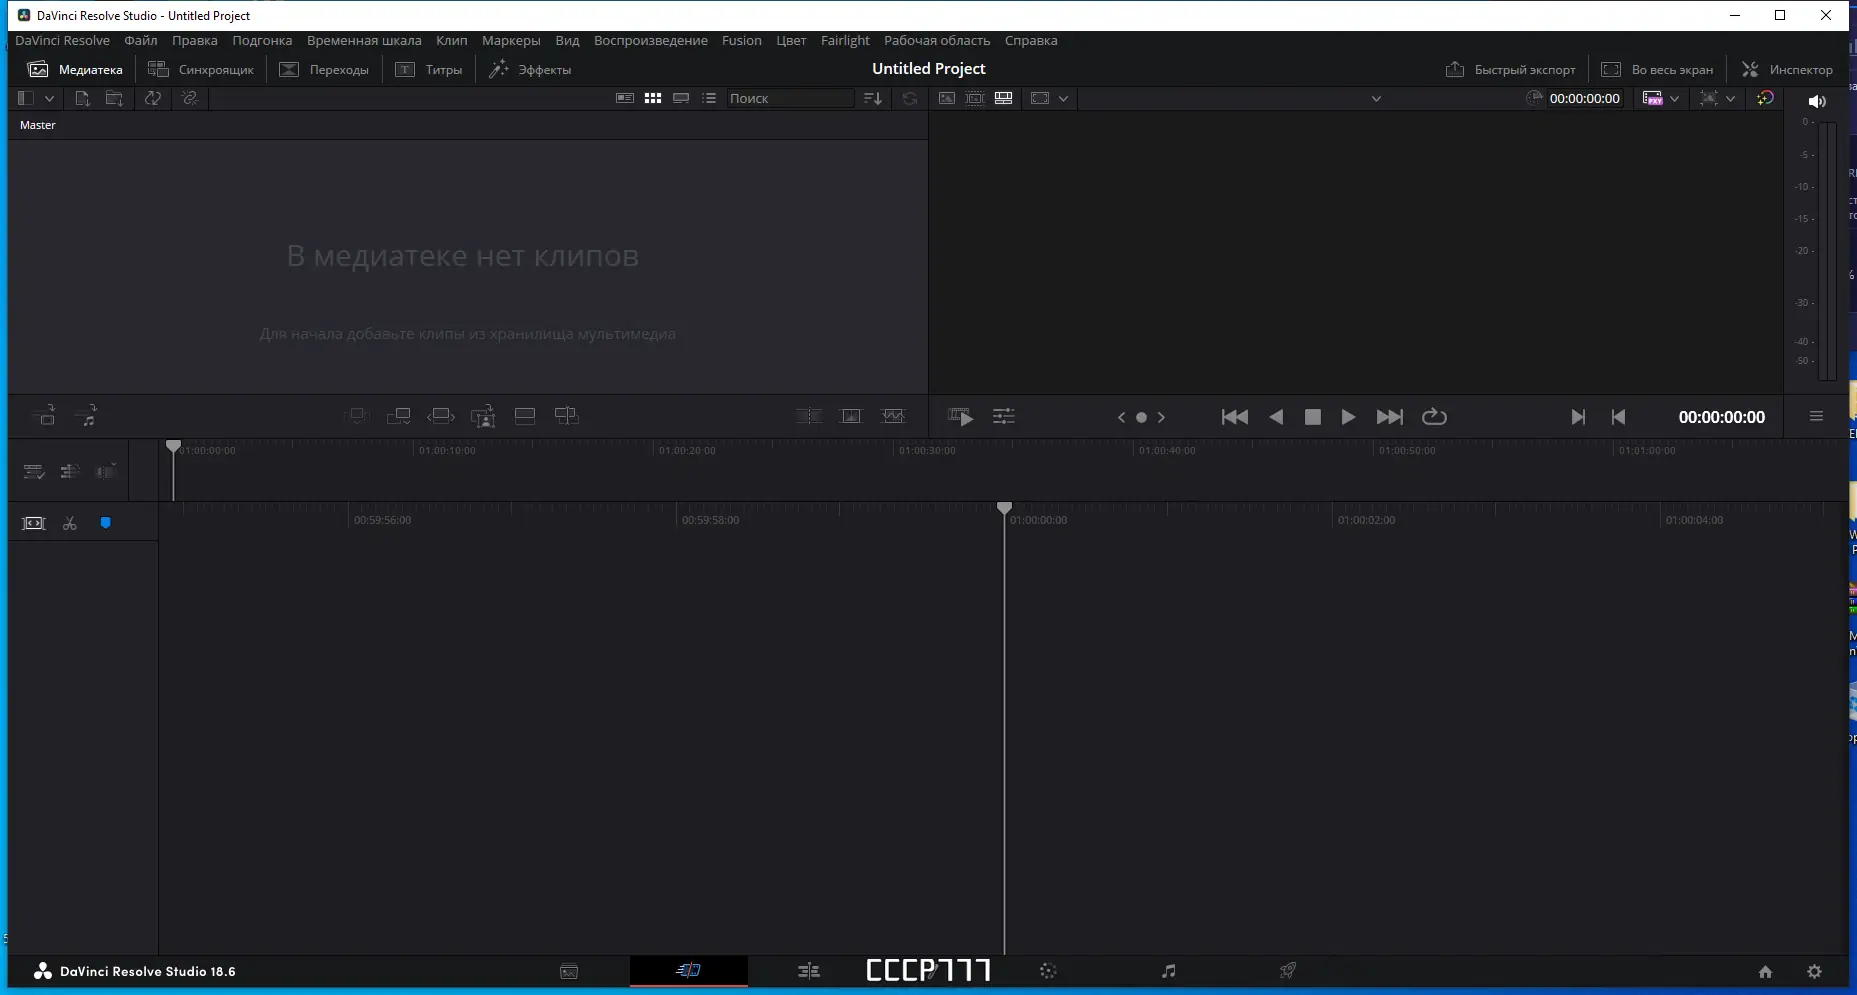
Task: Click the Relink media icon
Action: [190, 98]
